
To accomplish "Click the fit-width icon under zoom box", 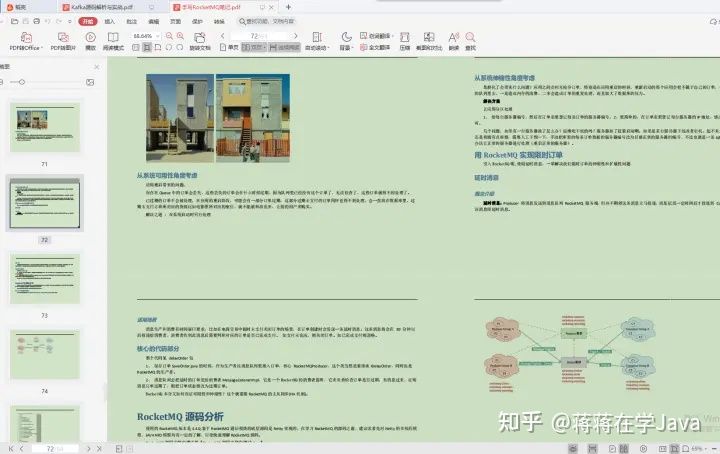I will pyautogui.click(x=158, y=47).
